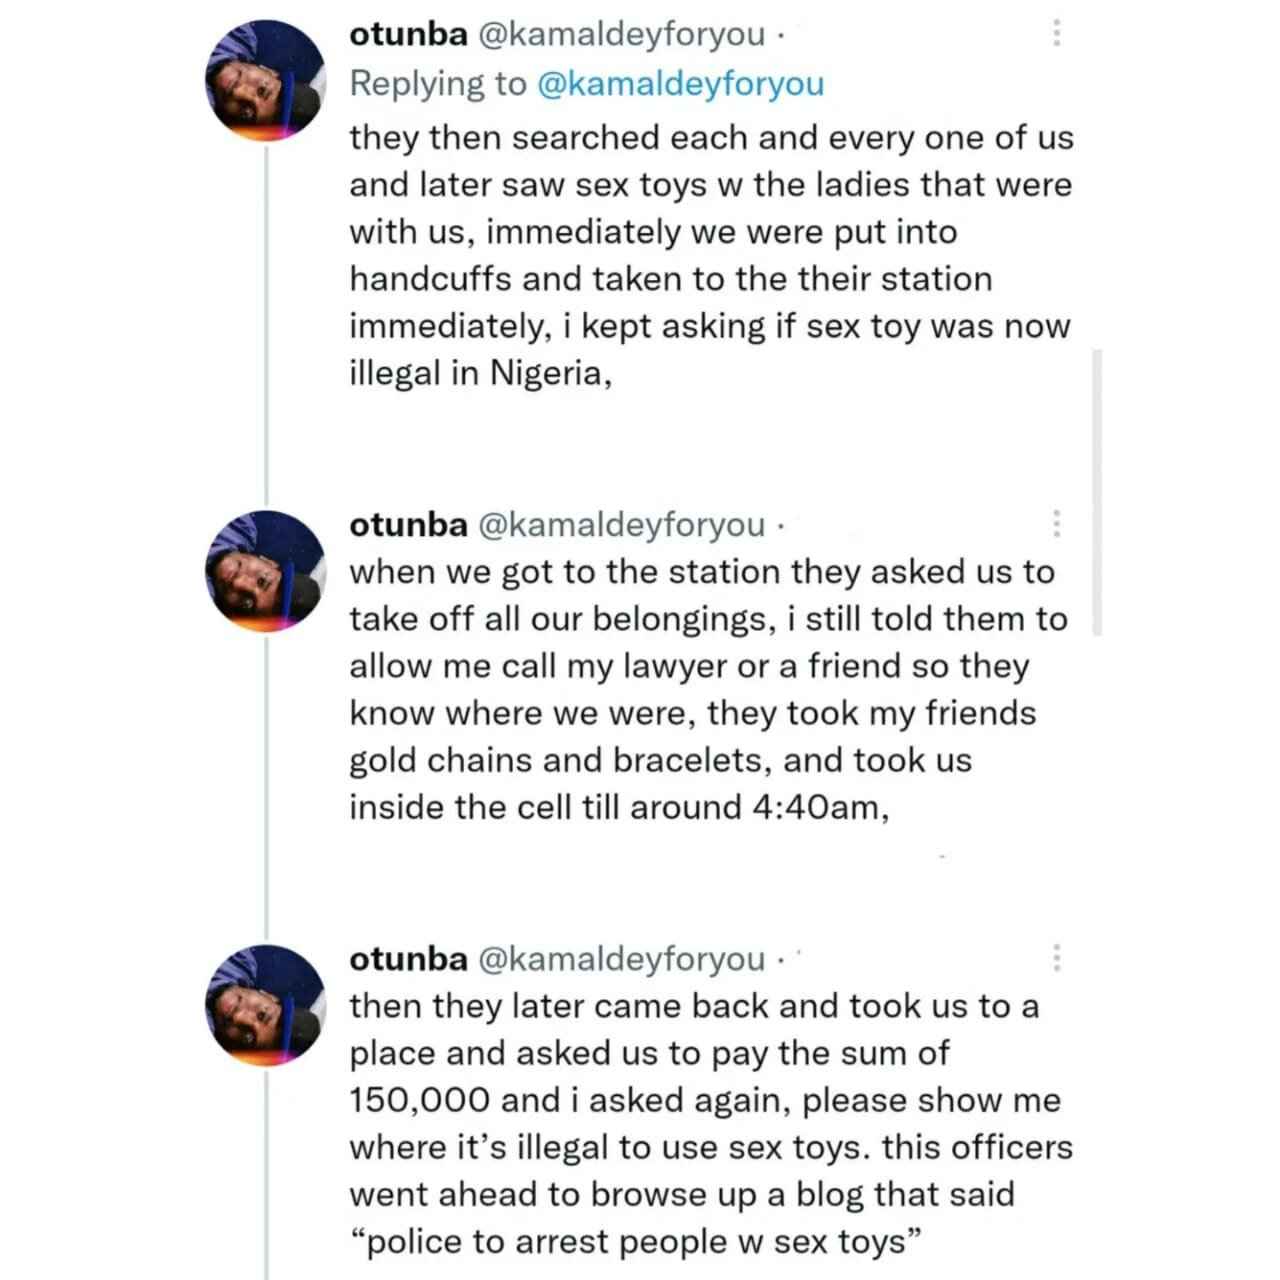This screenshot has height=1280, width=1280.
Task: Click the otunba display name on second tweet
Action: click(x=408, y=524)
